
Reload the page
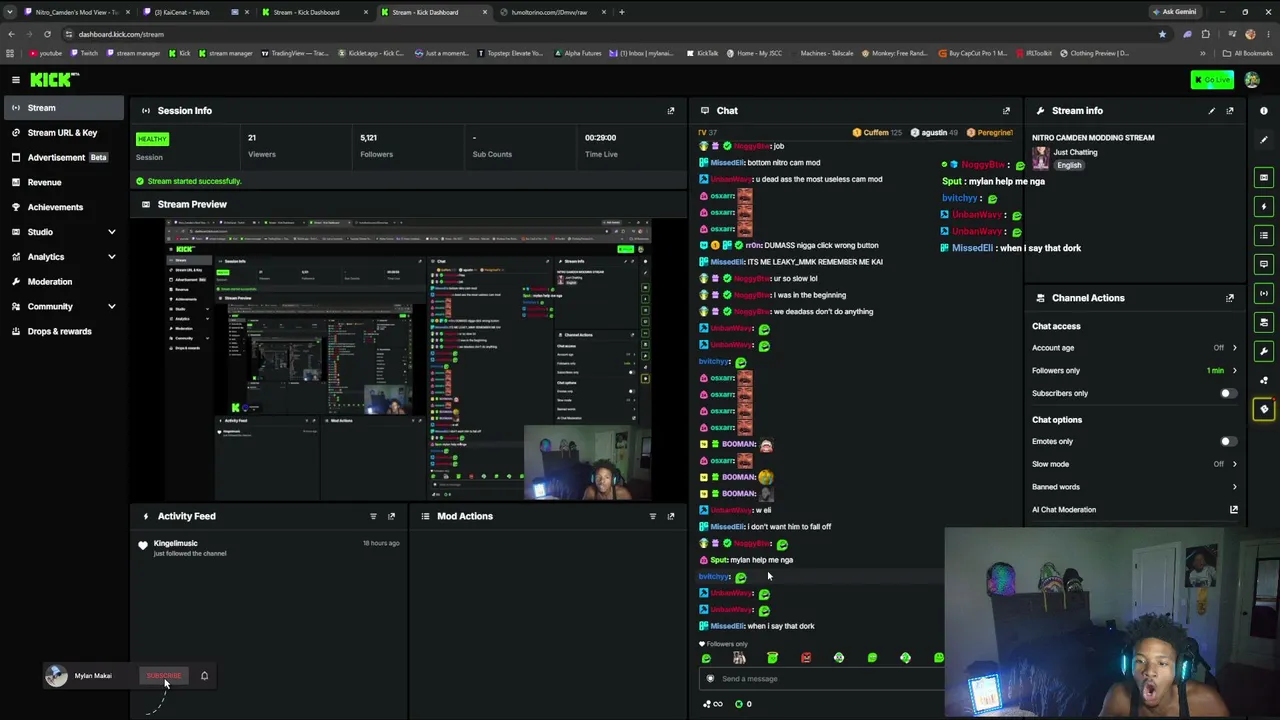[x=47, y=34]
